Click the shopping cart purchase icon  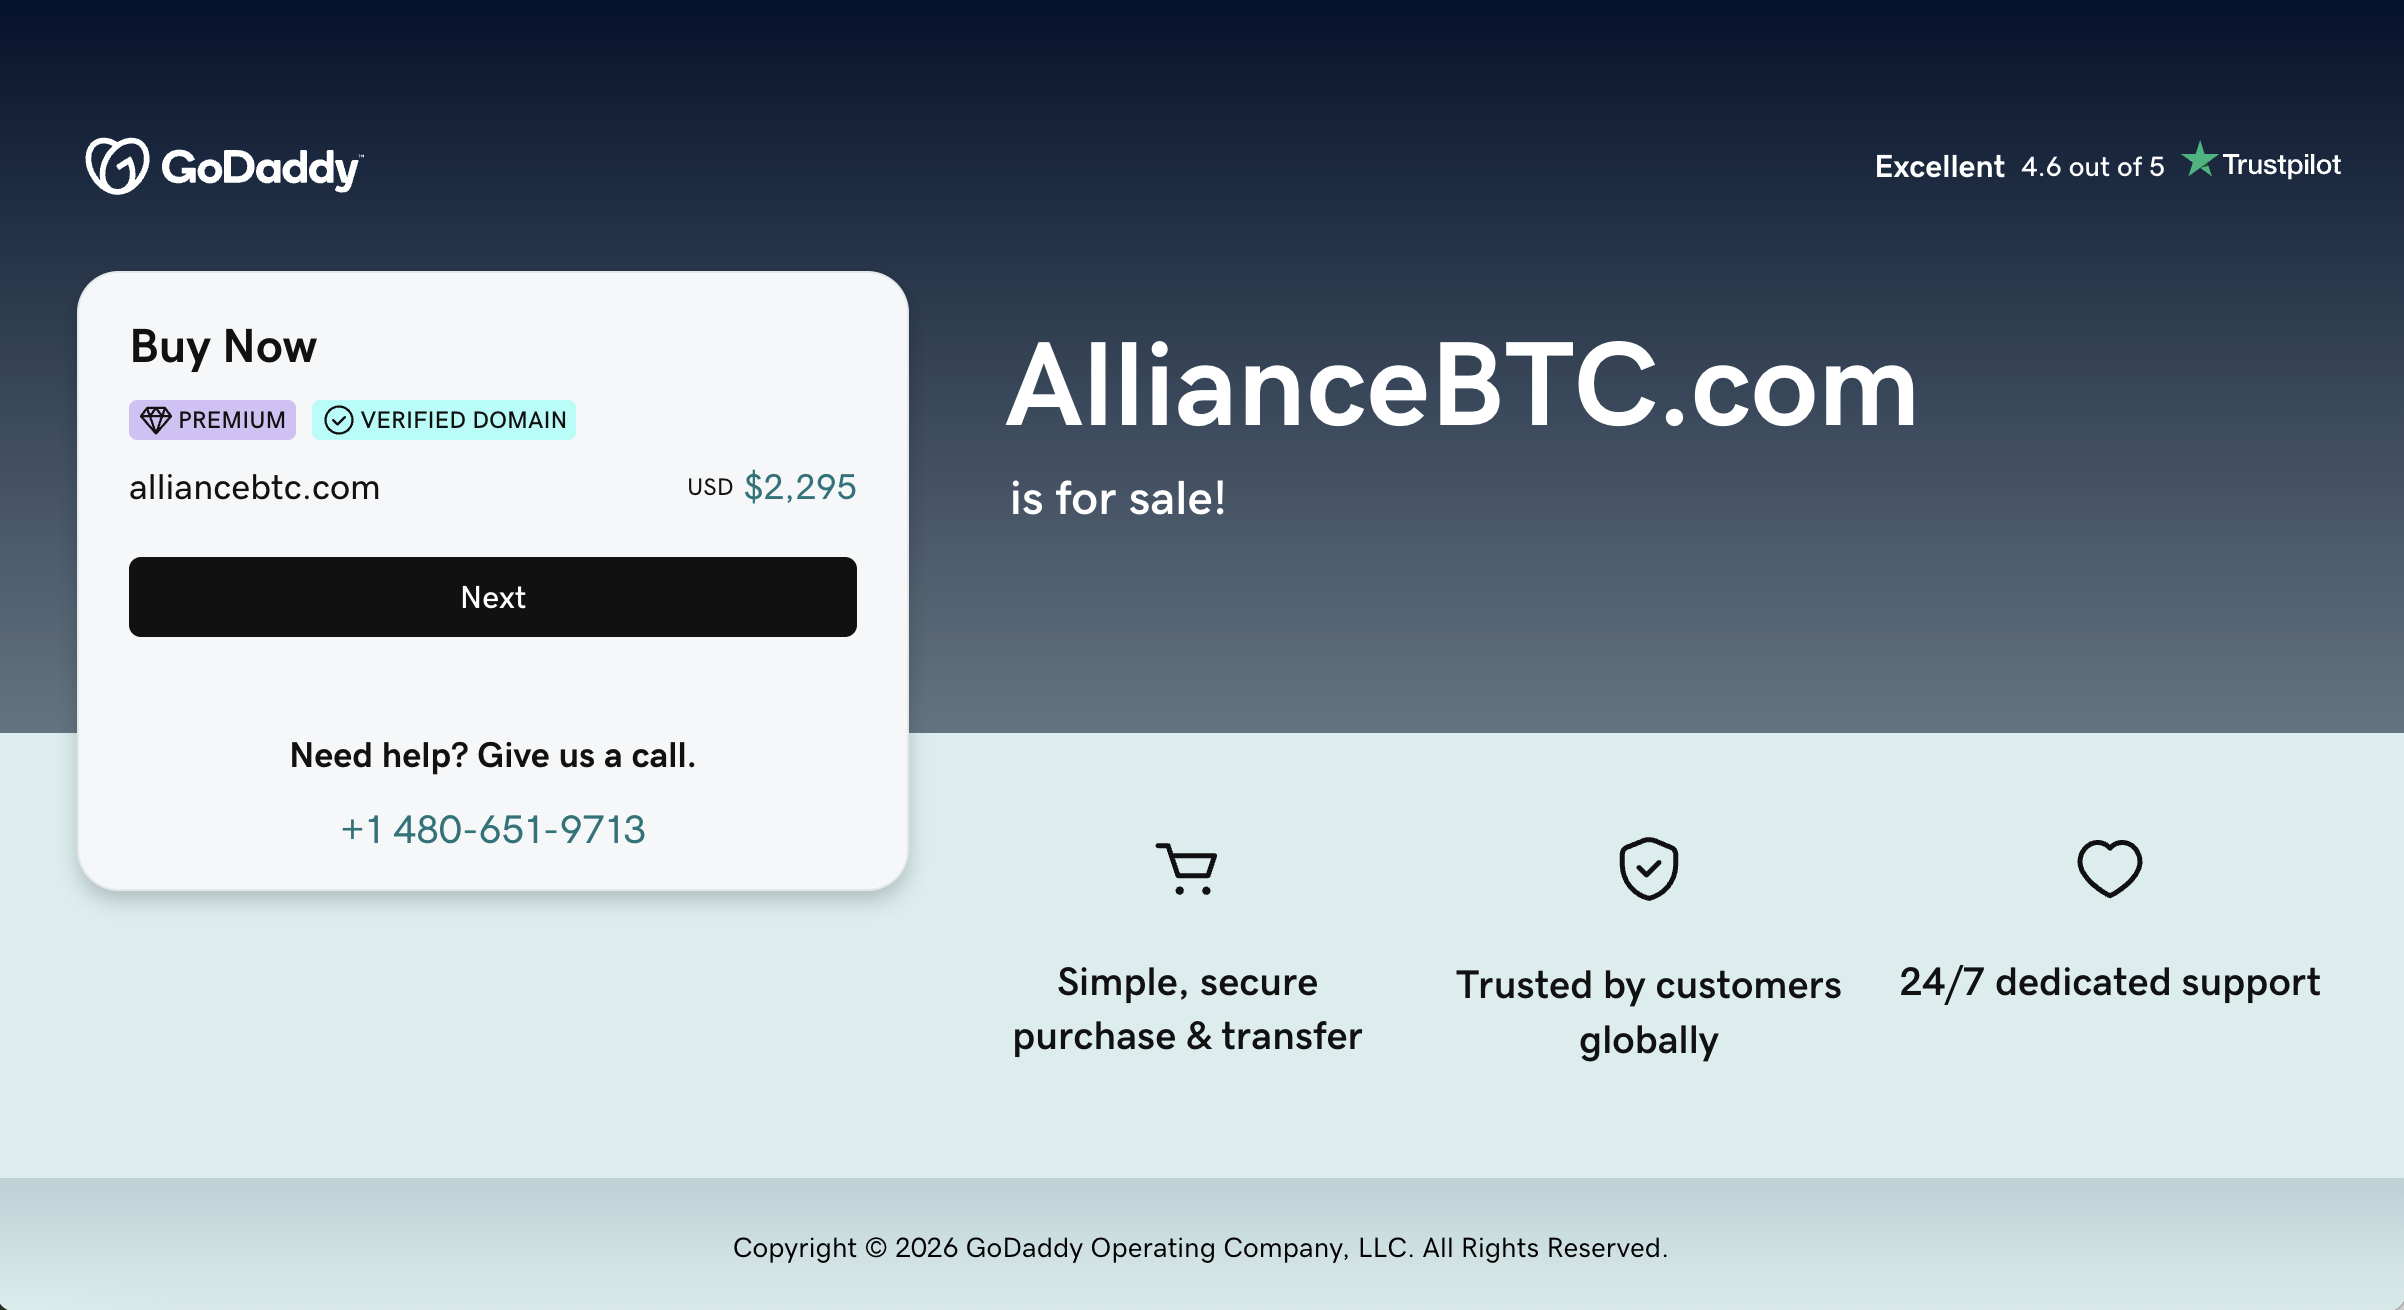pos(1187,868)
